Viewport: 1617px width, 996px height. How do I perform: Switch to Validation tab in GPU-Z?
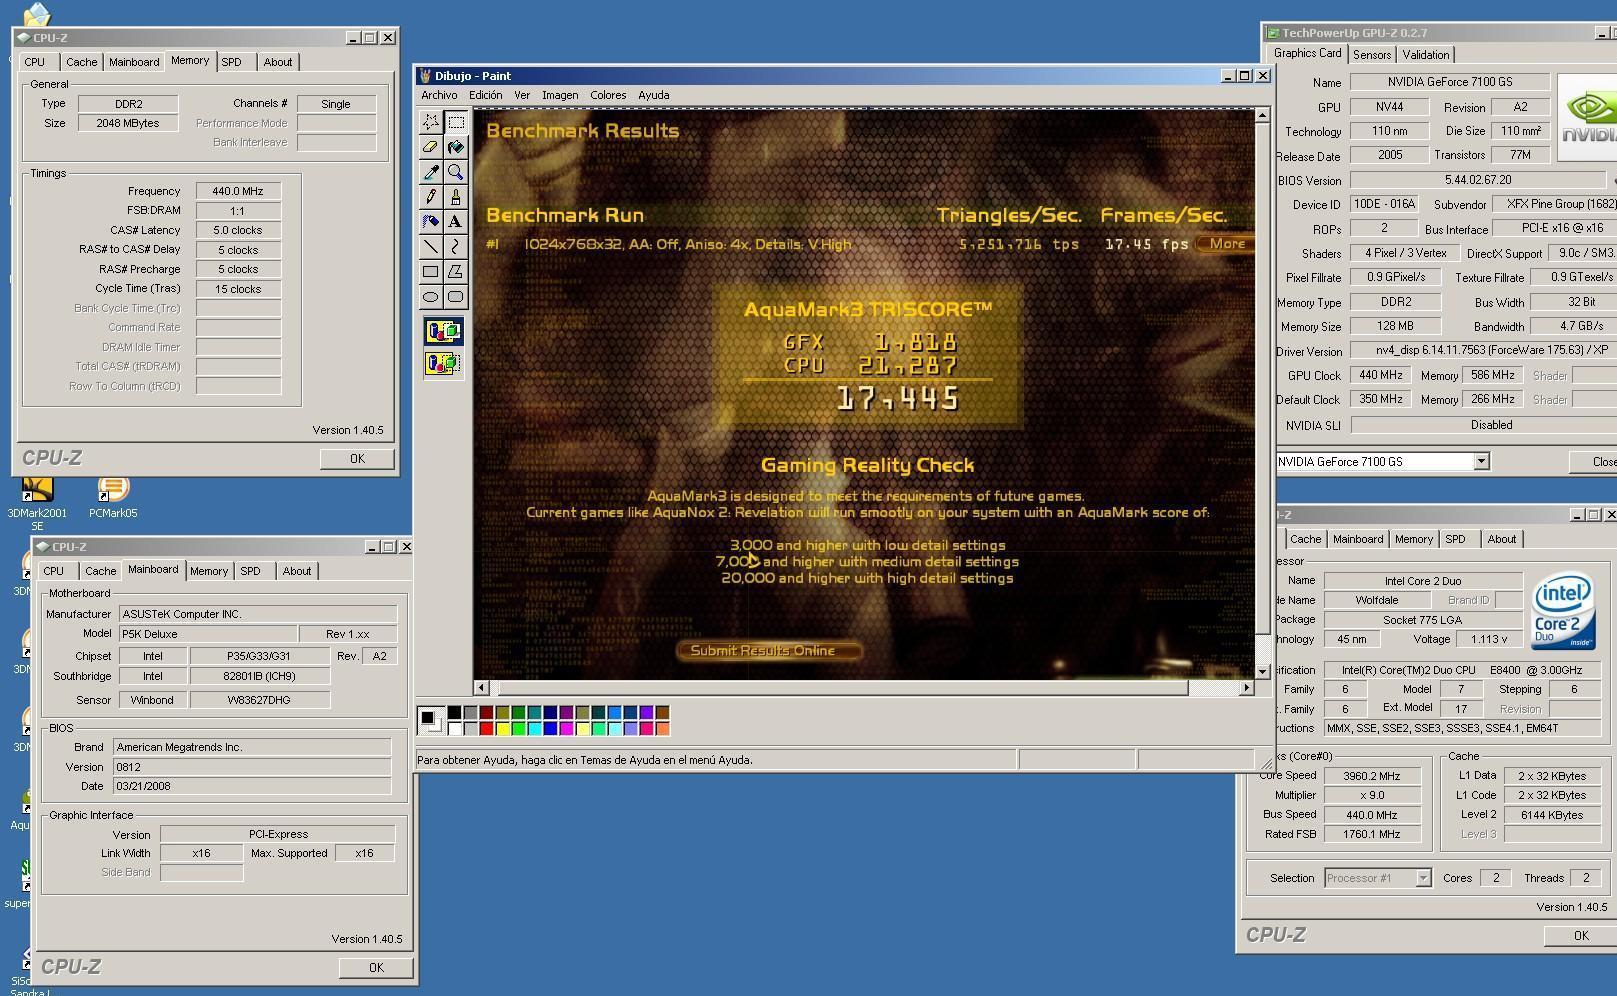pos(1426,55)
